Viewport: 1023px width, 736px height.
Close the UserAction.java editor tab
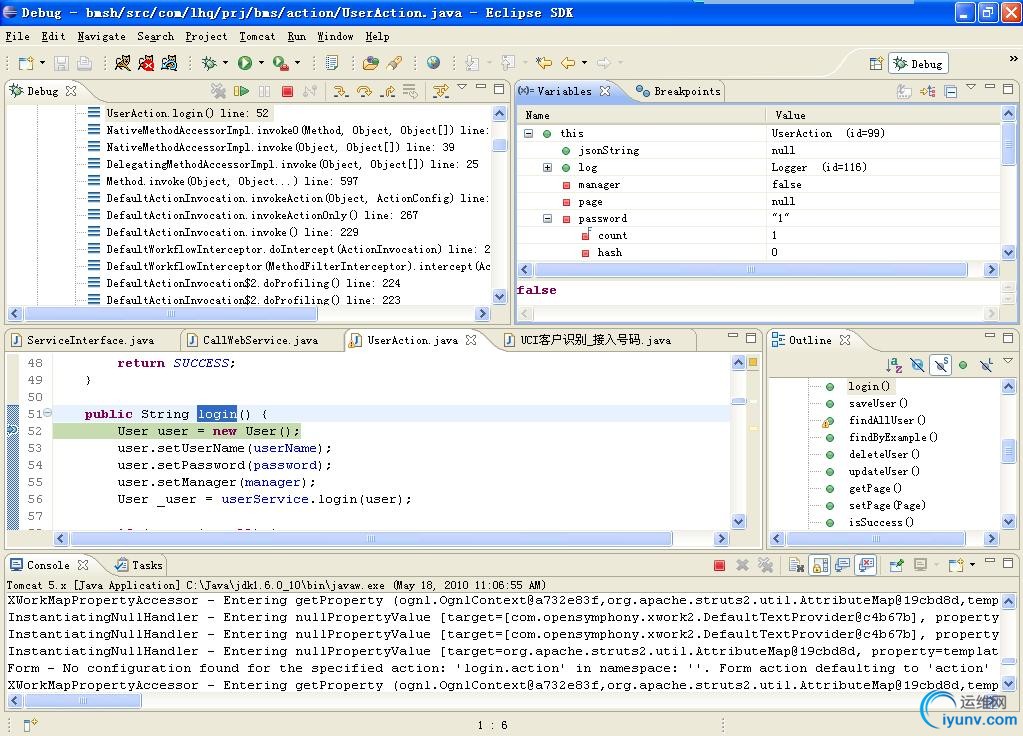coord(471,340)
